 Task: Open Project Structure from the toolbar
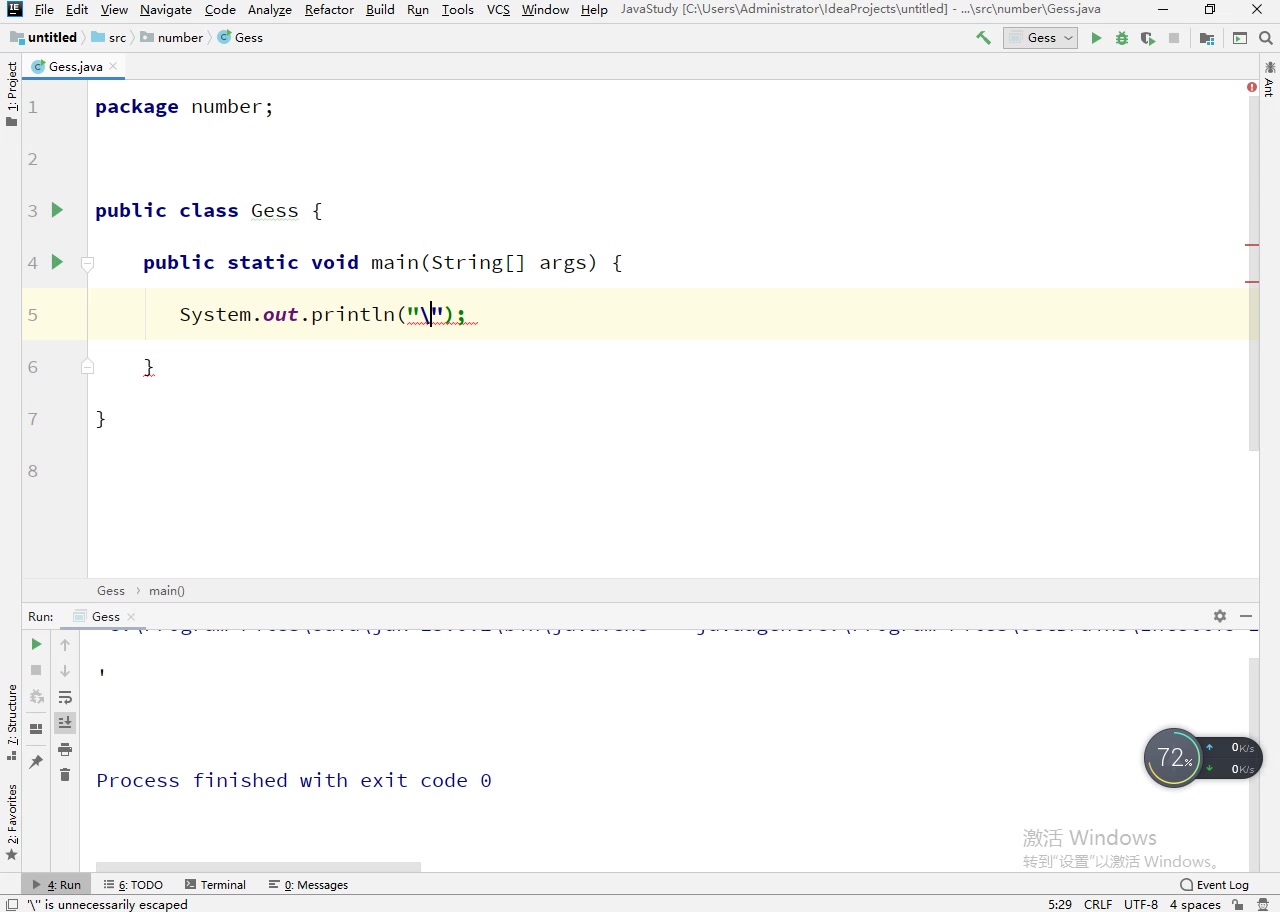pyautogui.click(x=1207, y=38)
